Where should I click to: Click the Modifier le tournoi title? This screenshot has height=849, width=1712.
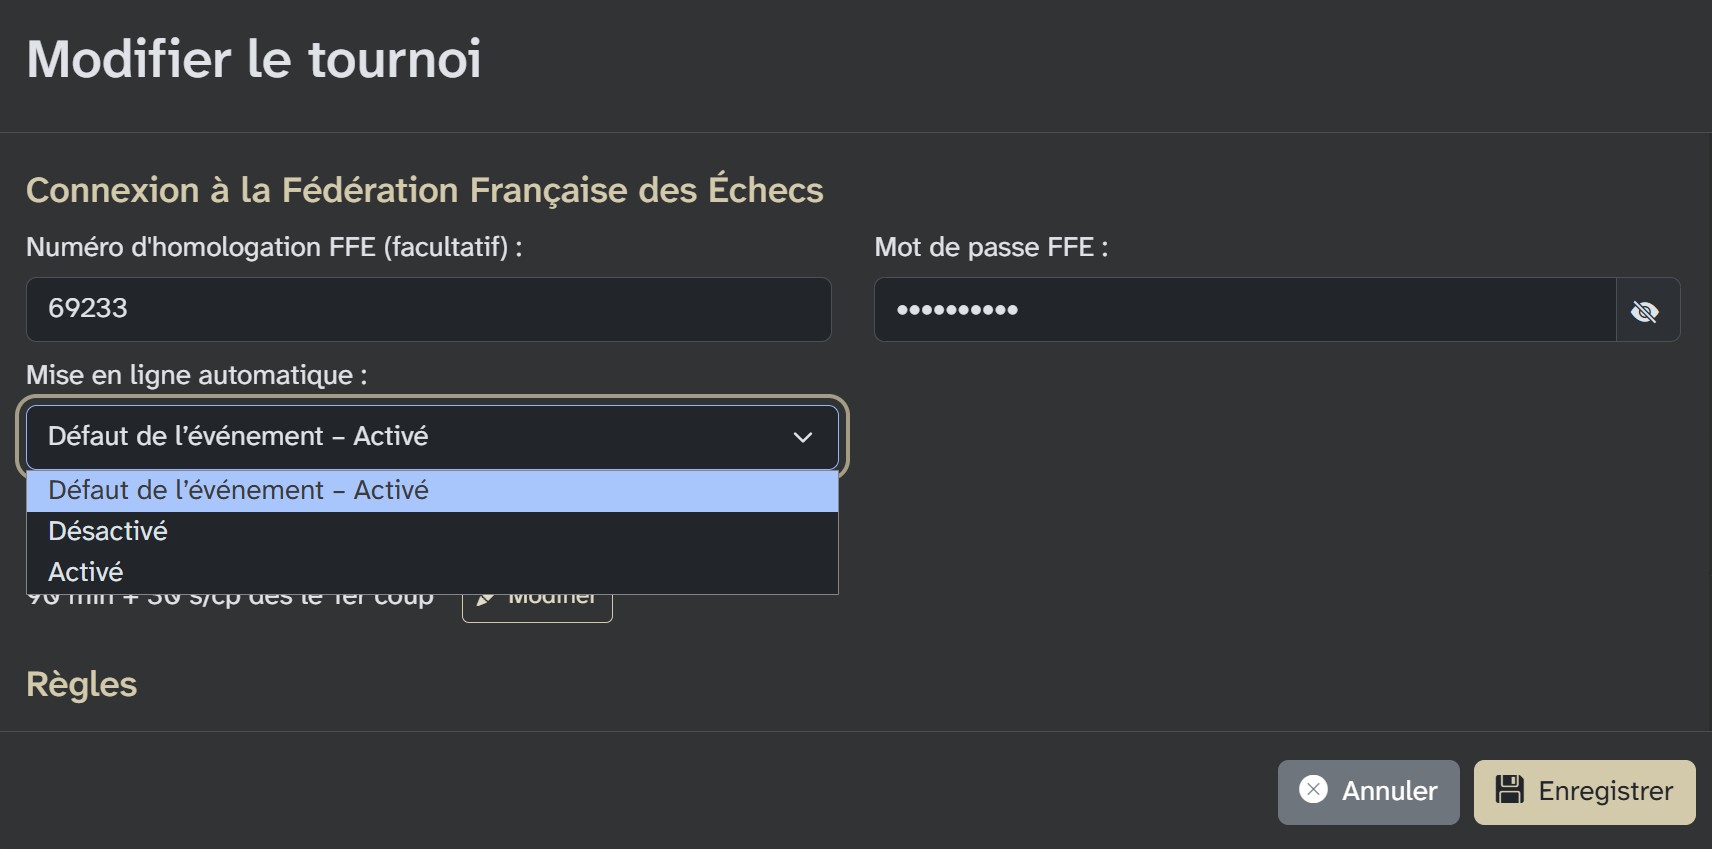pos(254,59)
